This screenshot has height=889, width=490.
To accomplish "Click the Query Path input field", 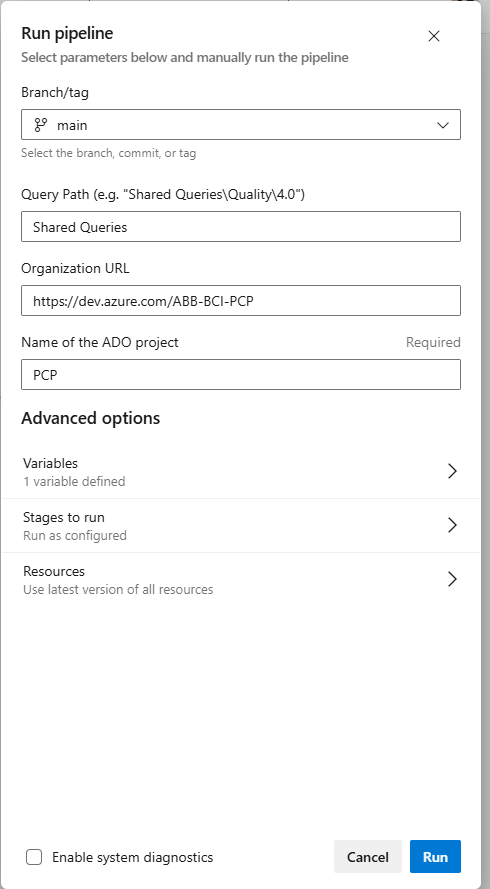I will [241, 227].
